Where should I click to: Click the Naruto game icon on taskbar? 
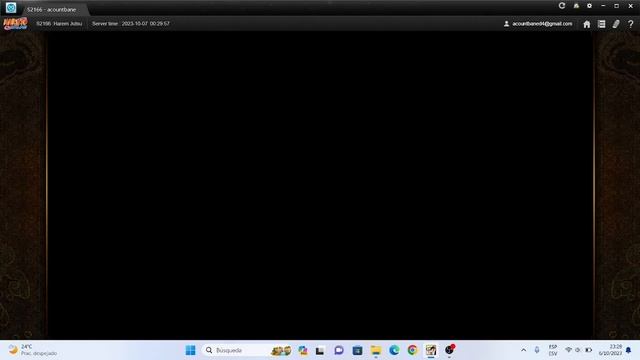[431, 350]
